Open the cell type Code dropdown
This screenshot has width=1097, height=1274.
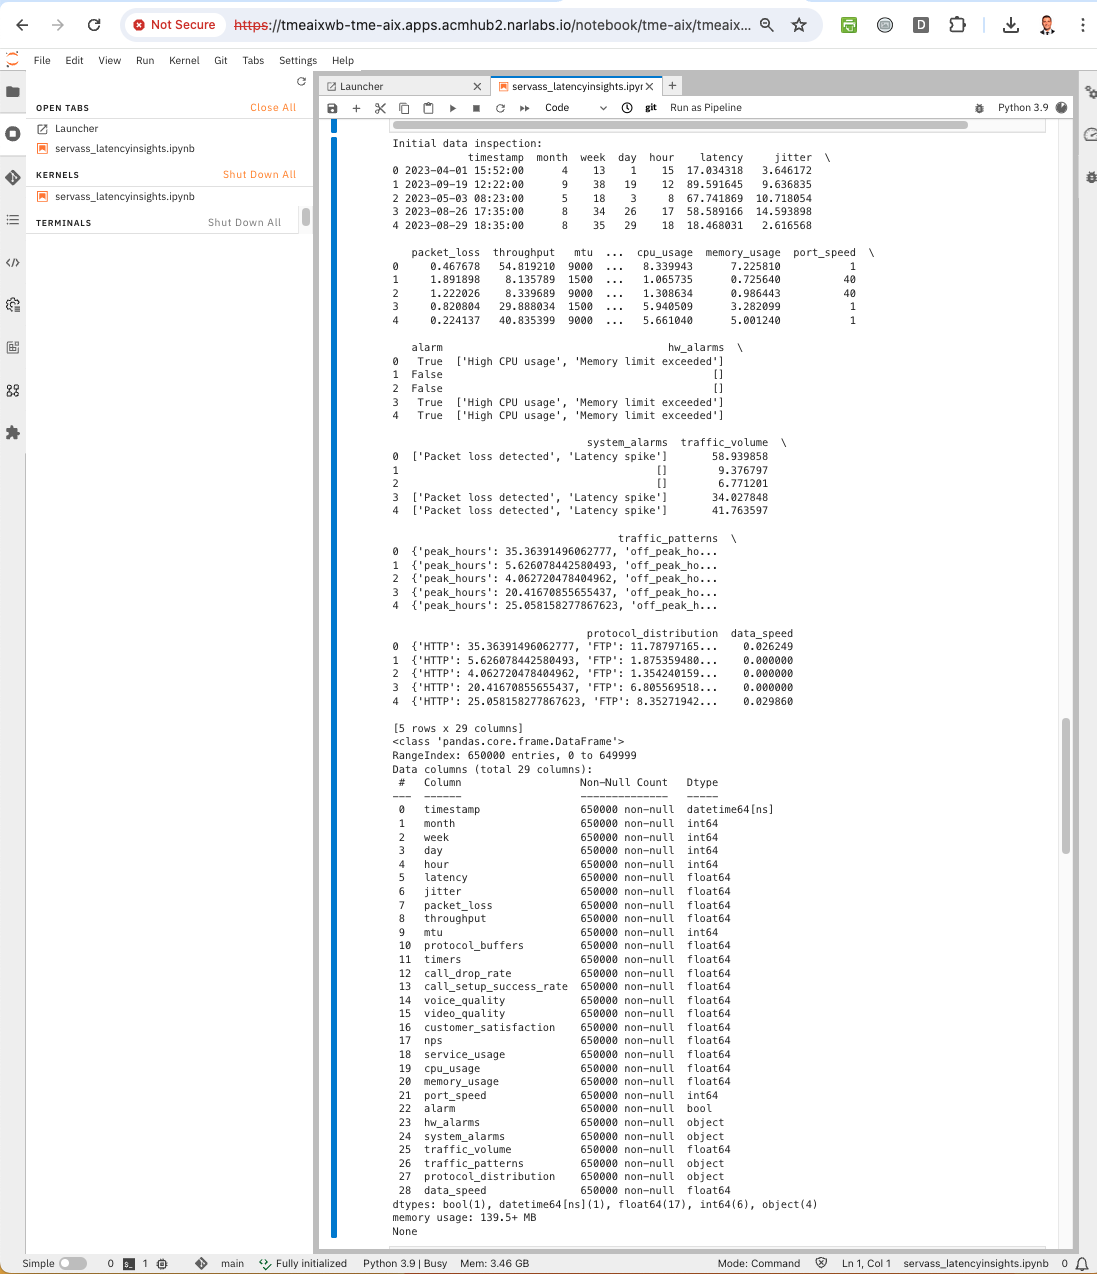click(x=575, y=108)
